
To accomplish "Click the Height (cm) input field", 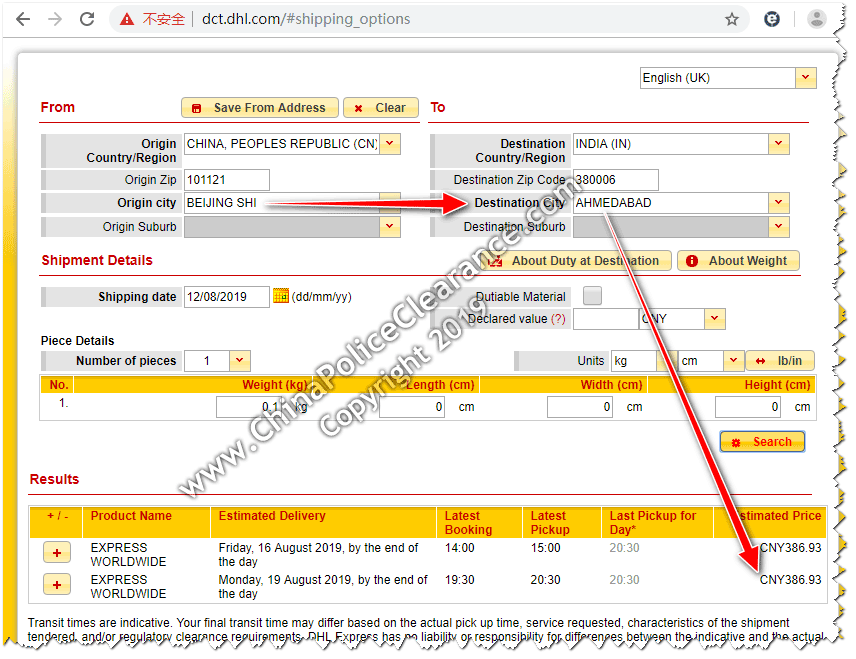I will (748, 407).
